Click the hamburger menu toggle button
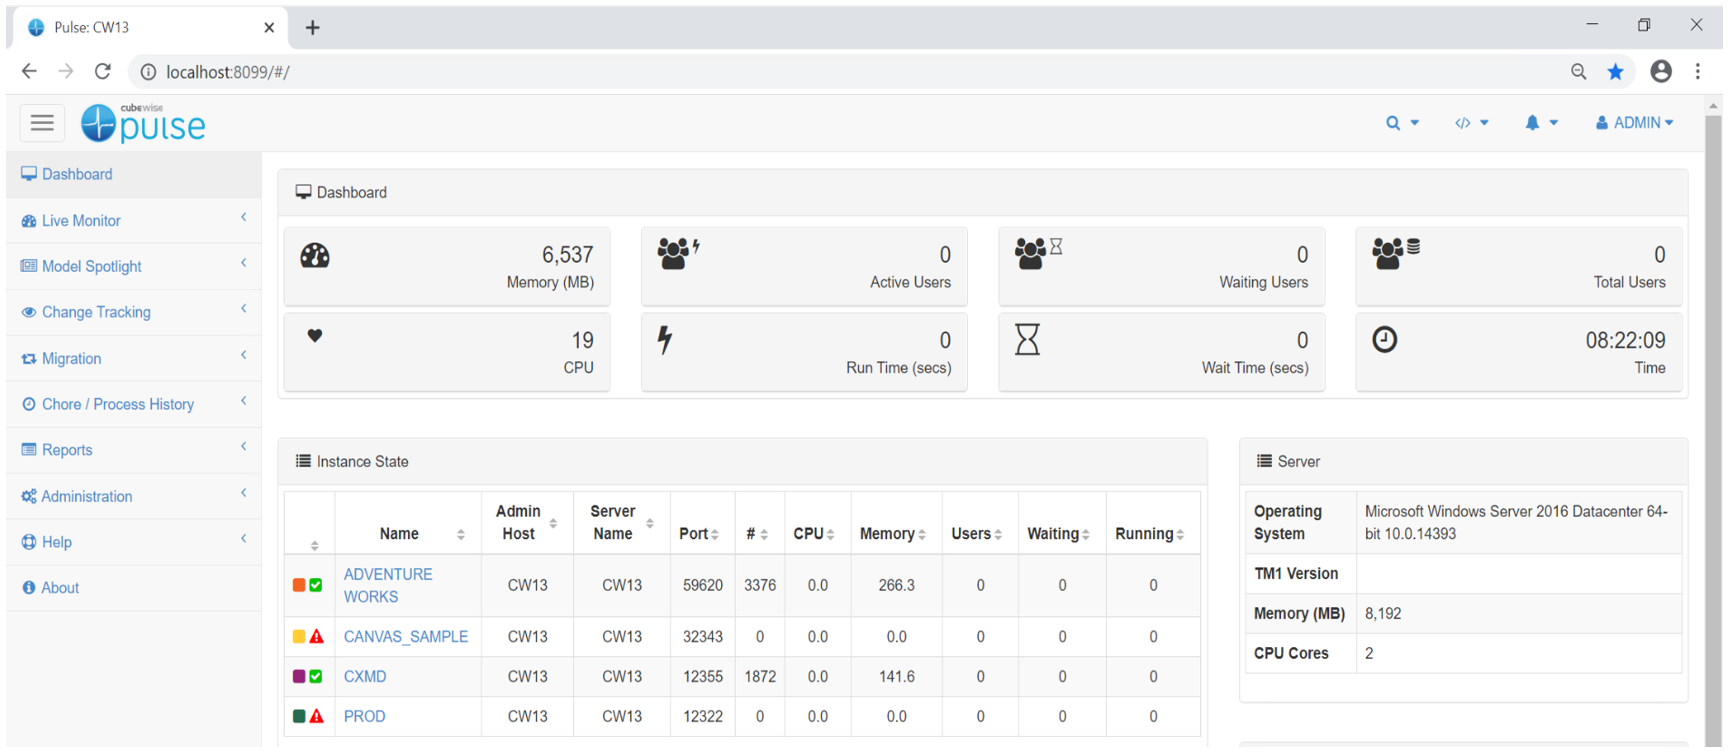Viewport: 1729px width, 755px height. tap(42, 123)
